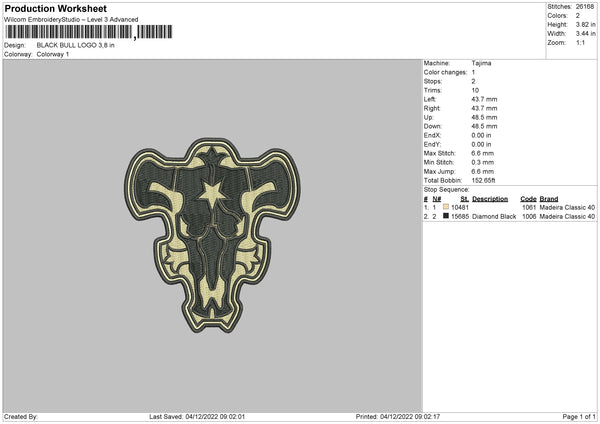Click thread code 1006
Viewport: 600px width, 424px height.
(x=529, y=217)
